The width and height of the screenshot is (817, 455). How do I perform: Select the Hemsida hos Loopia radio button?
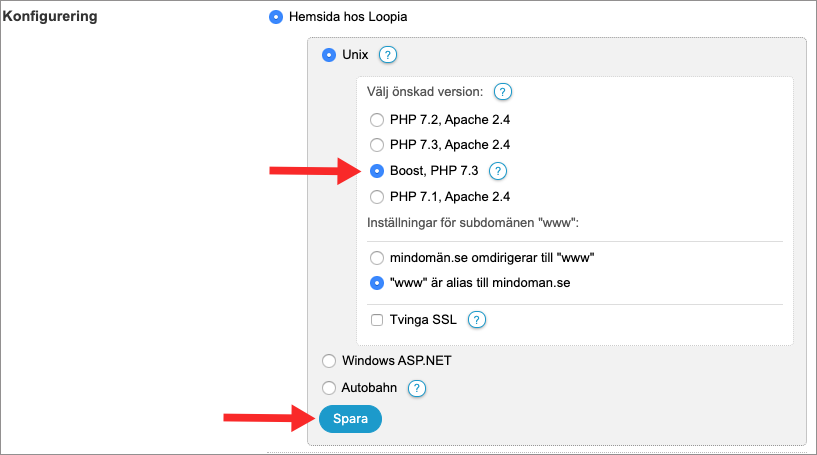[x=276, y=17]
